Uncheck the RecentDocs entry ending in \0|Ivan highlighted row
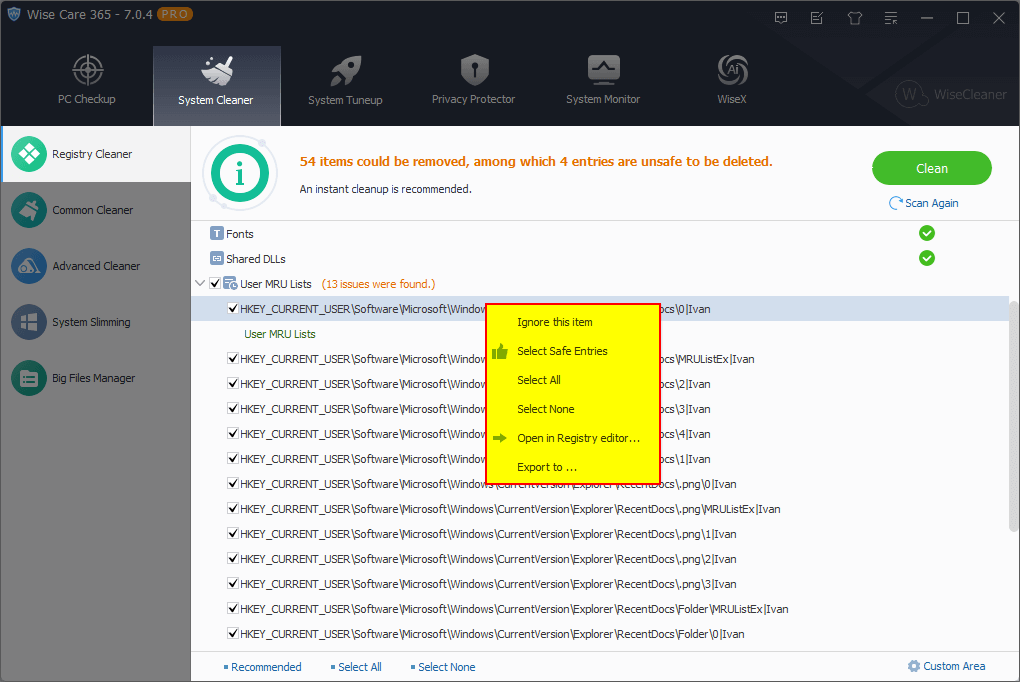 [x=233, y=308]
